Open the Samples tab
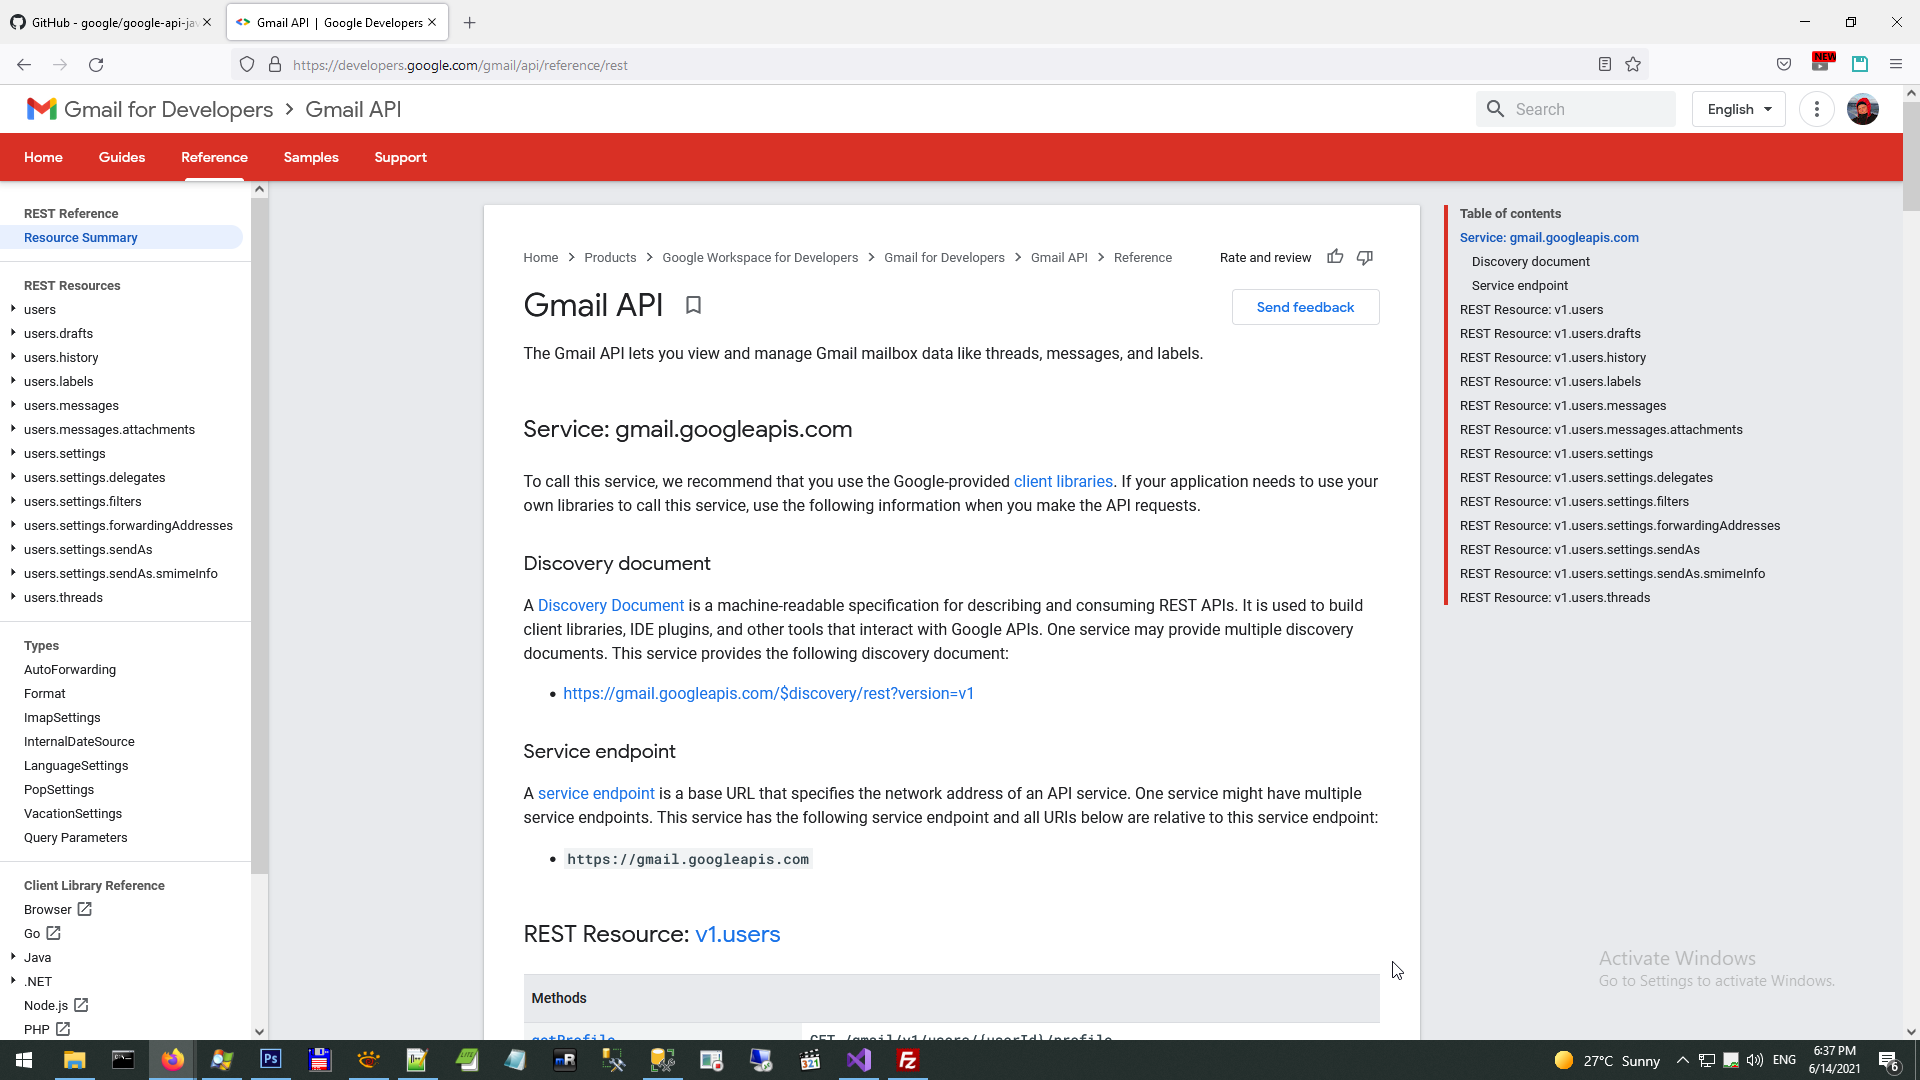Screen dimensions: 1920x1080 tap(311, 157)
